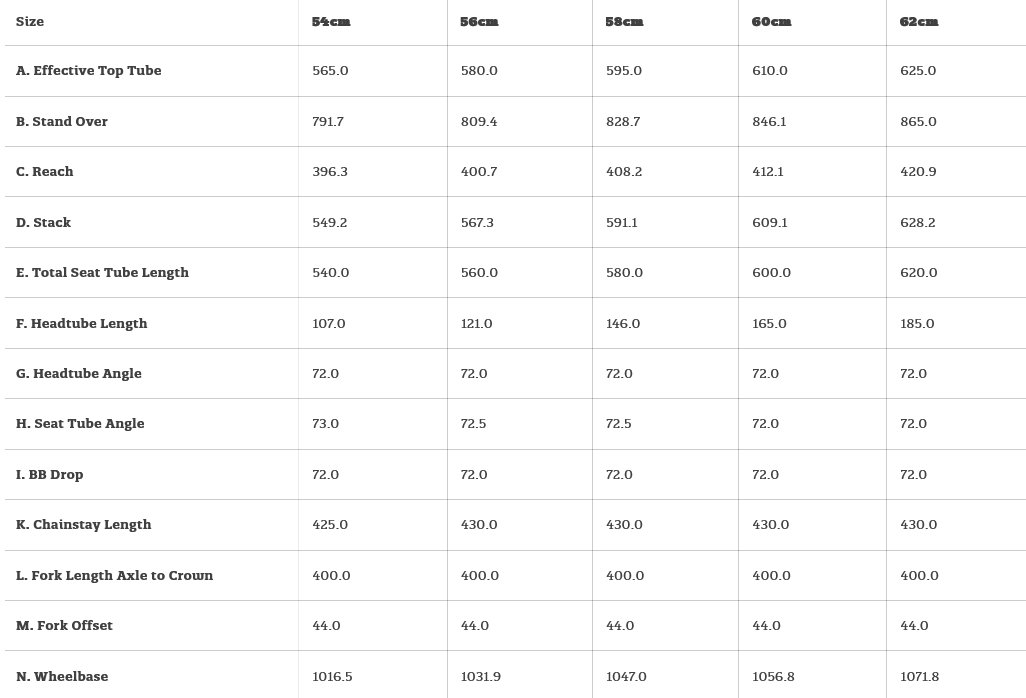Click the 54cm size column header
The height and width of the screenshot is (698, 1026).
[331, 22]
